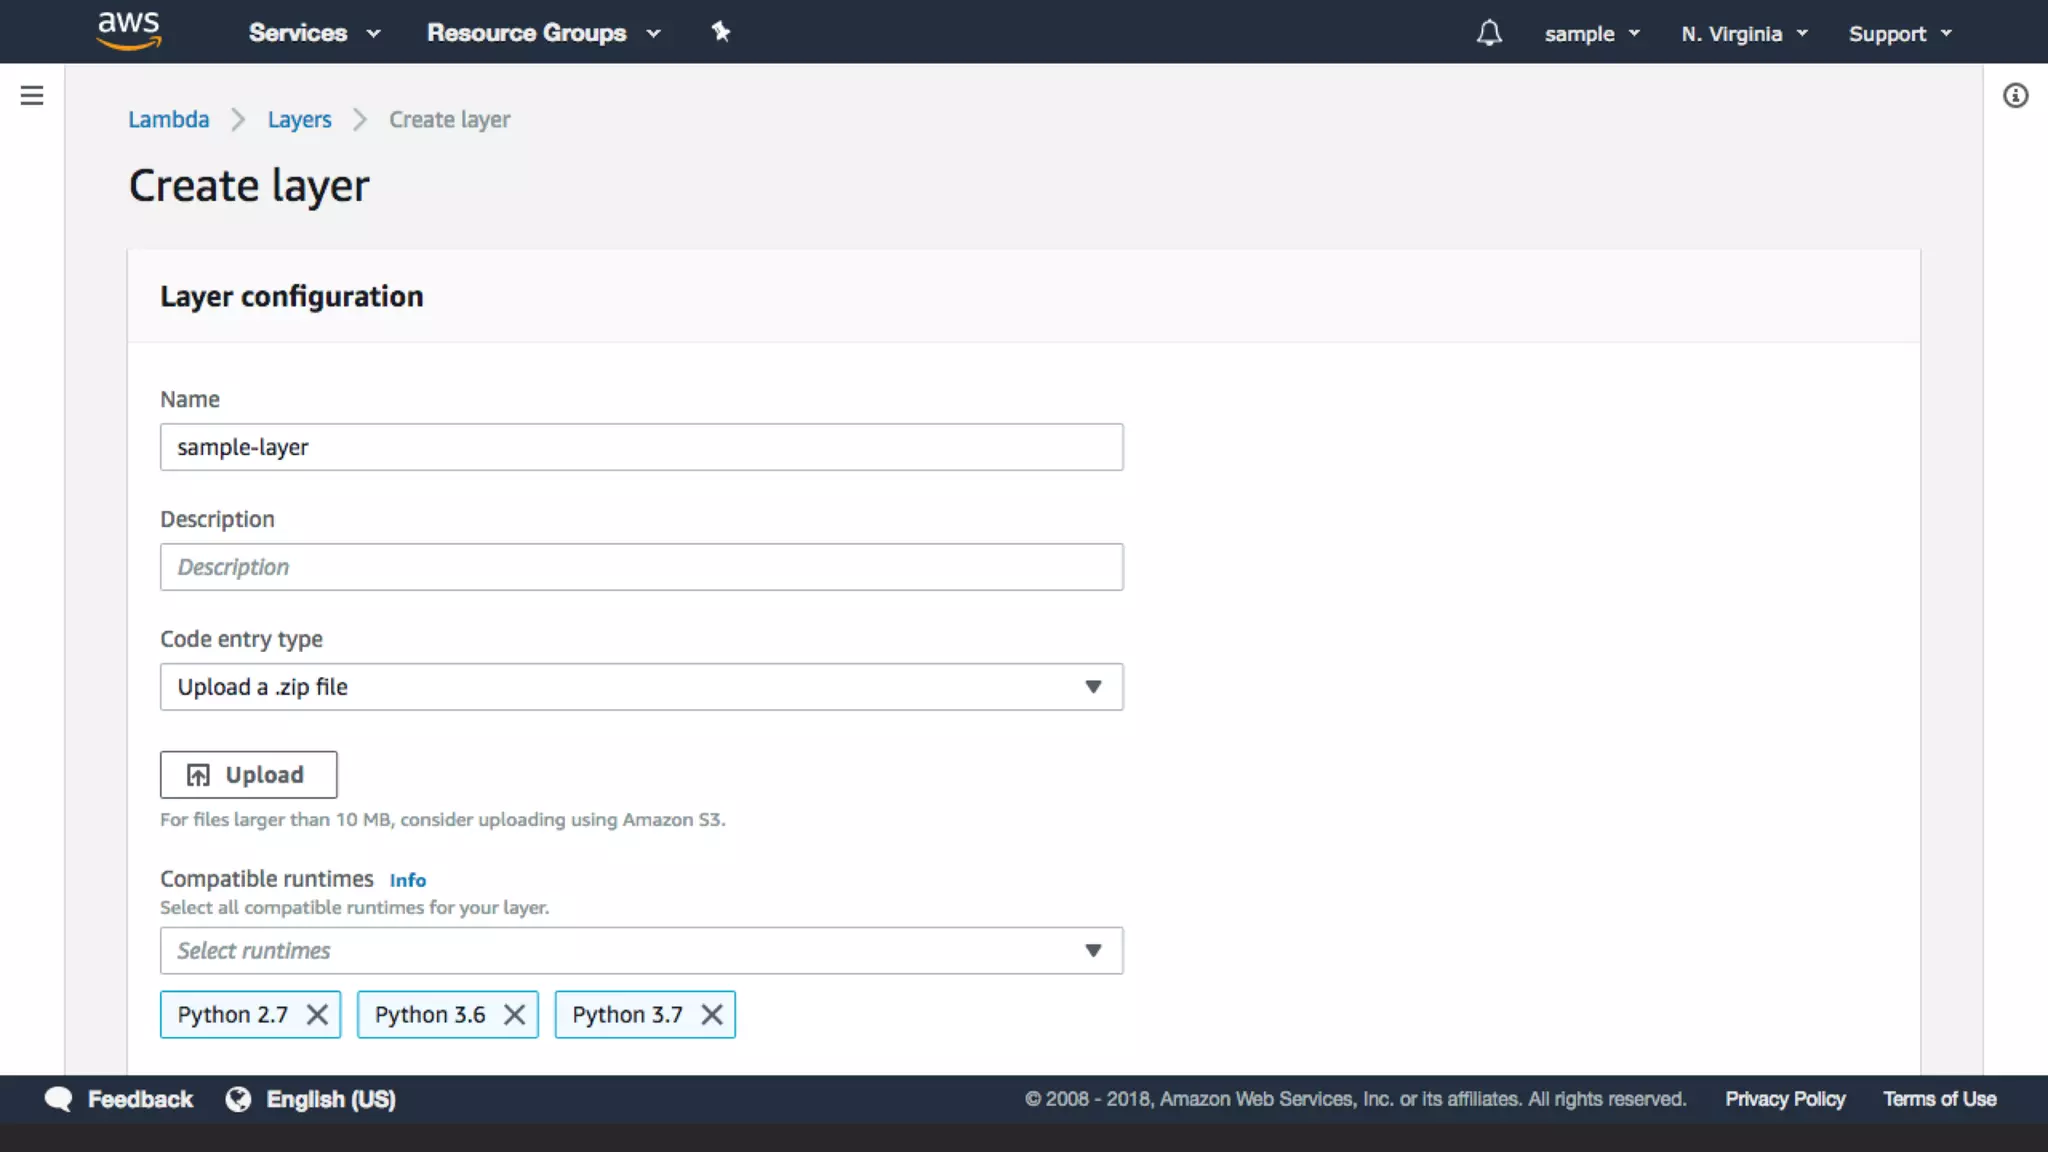Screen dimensions: 2048x1152
Task: Open the notifications bell
Action: [1489, 33]
